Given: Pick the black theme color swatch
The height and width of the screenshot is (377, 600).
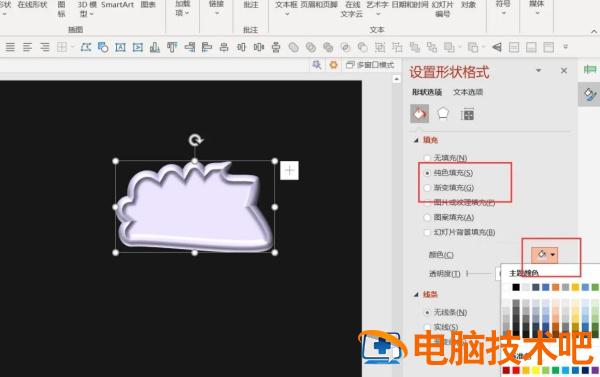Looking at the screenshot, I should coord(516,287).
